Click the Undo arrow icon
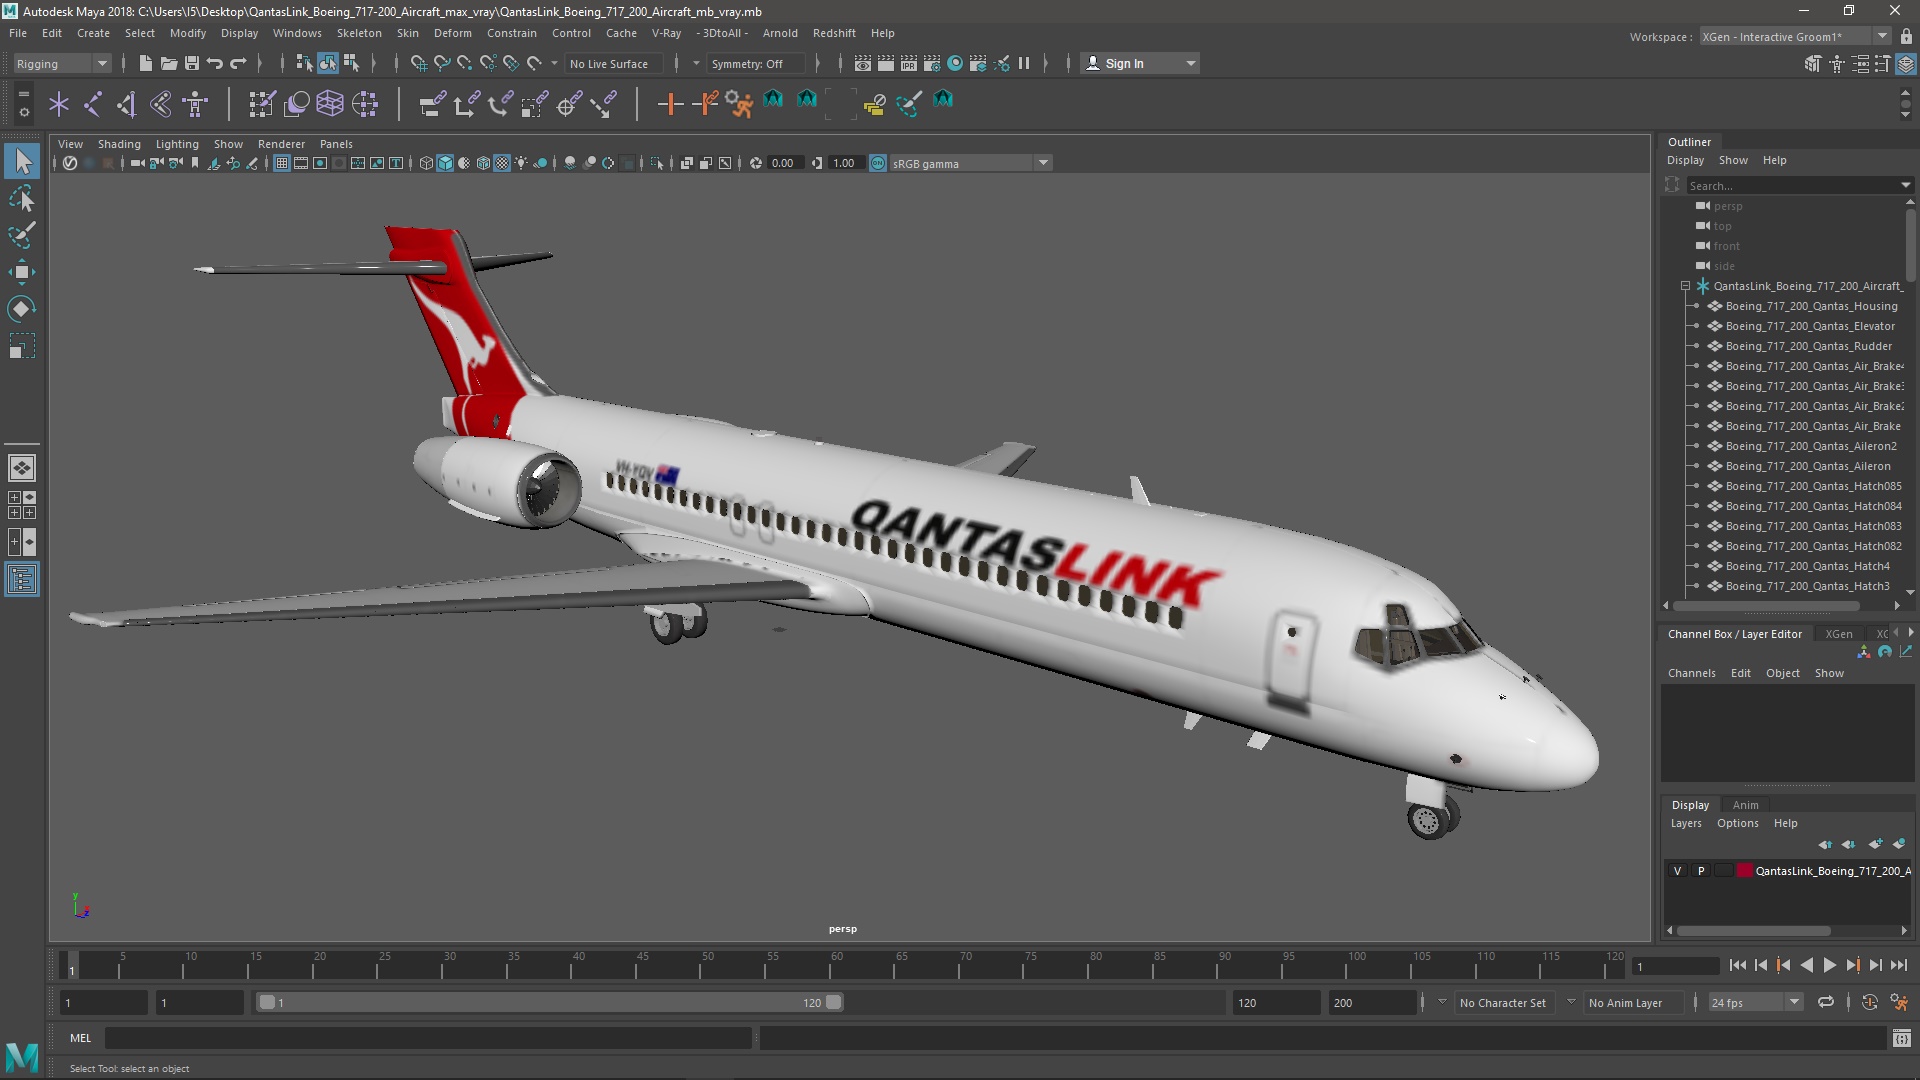Screen dimensions: 1920x1080 (x=214, y=63)
